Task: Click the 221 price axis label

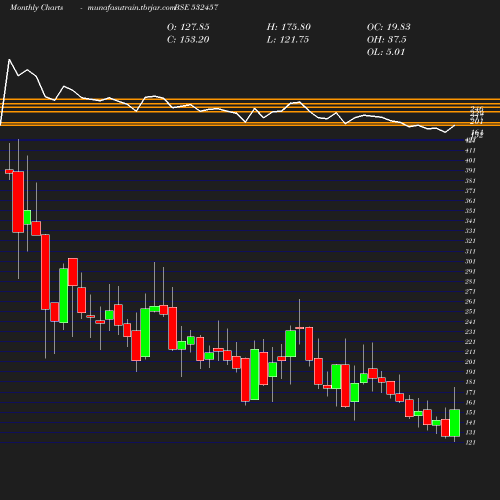Action: [x=470, y=342]
